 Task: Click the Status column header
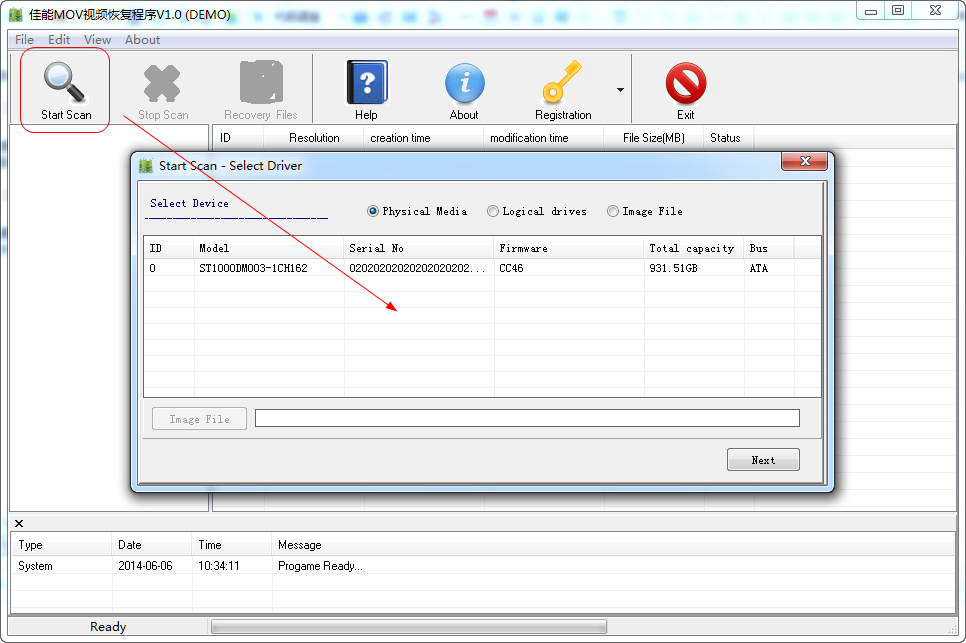(x=729, y=138)
